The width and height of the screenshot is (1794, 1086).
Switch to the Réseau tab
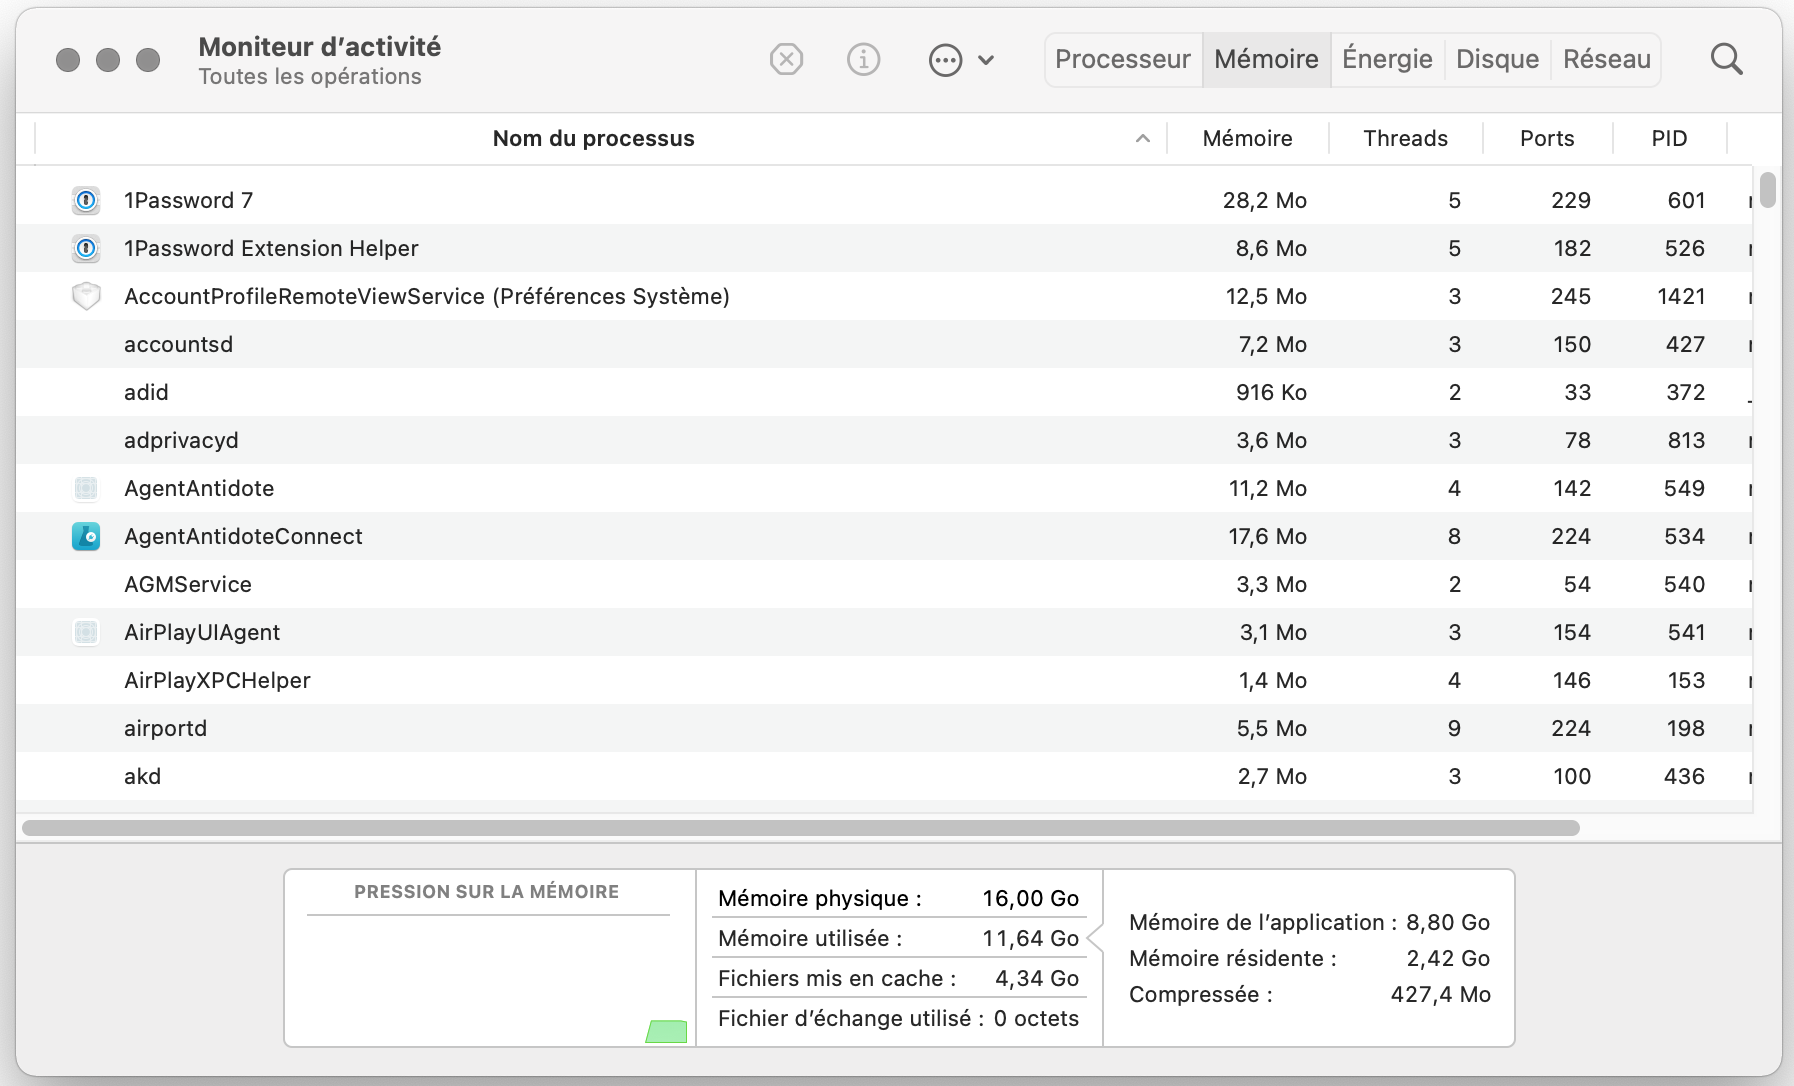1606,60
